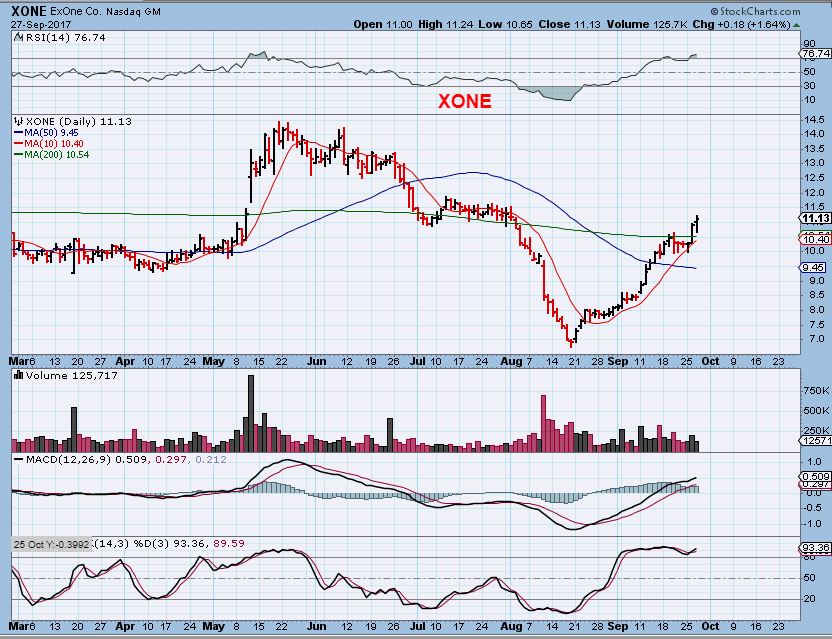
Task: Click the Aug label on price chart time axis
Action: [x=512, y=361]
